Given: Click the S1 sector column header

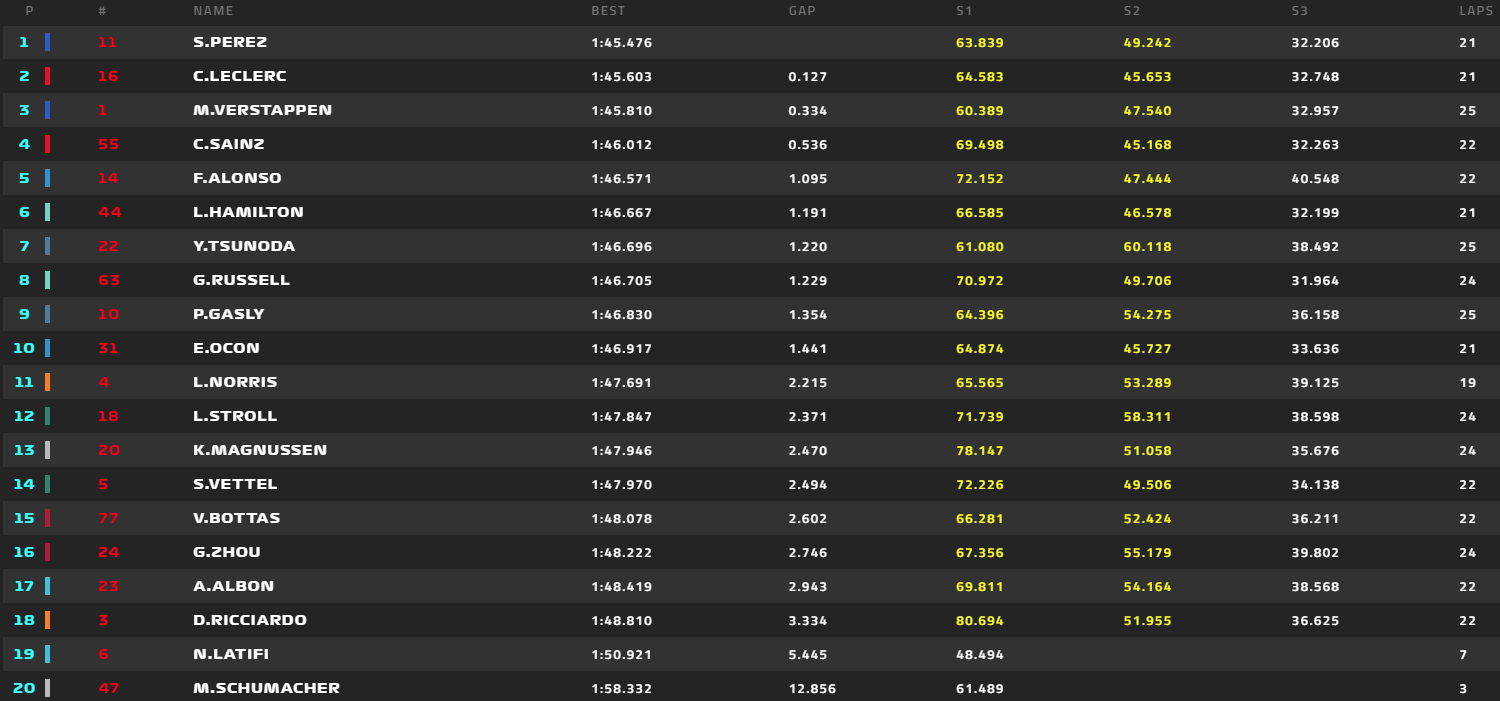Looking at the screenshot, I should [964, 11].
